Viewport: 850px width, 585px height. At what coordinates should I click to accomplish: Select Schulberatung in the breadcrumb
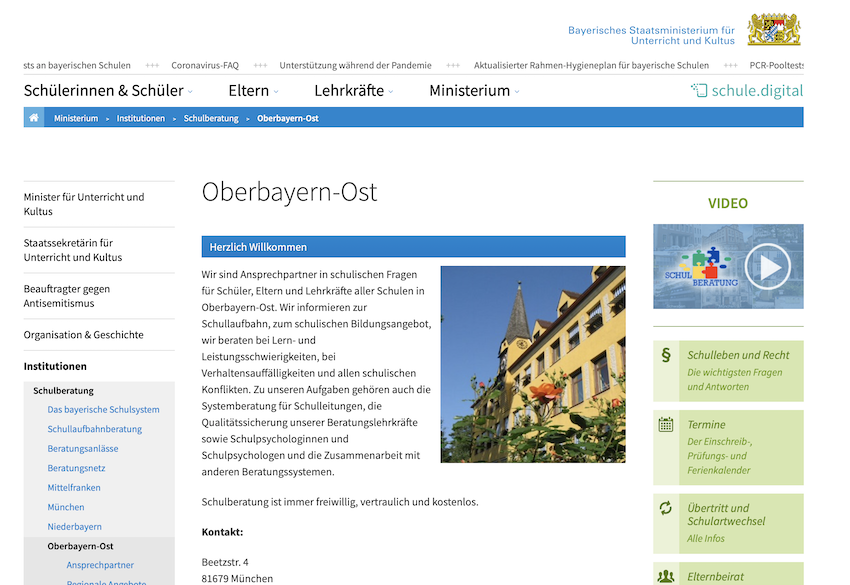pyautogui.click(x=211, y=118)
